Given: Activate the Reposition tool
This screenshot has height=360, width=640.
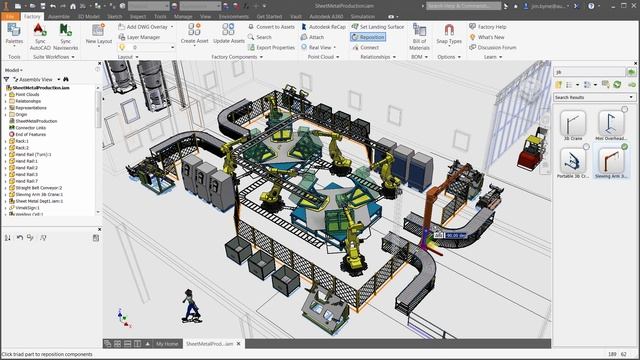Looking at the screenshot, I should point(368,37).
